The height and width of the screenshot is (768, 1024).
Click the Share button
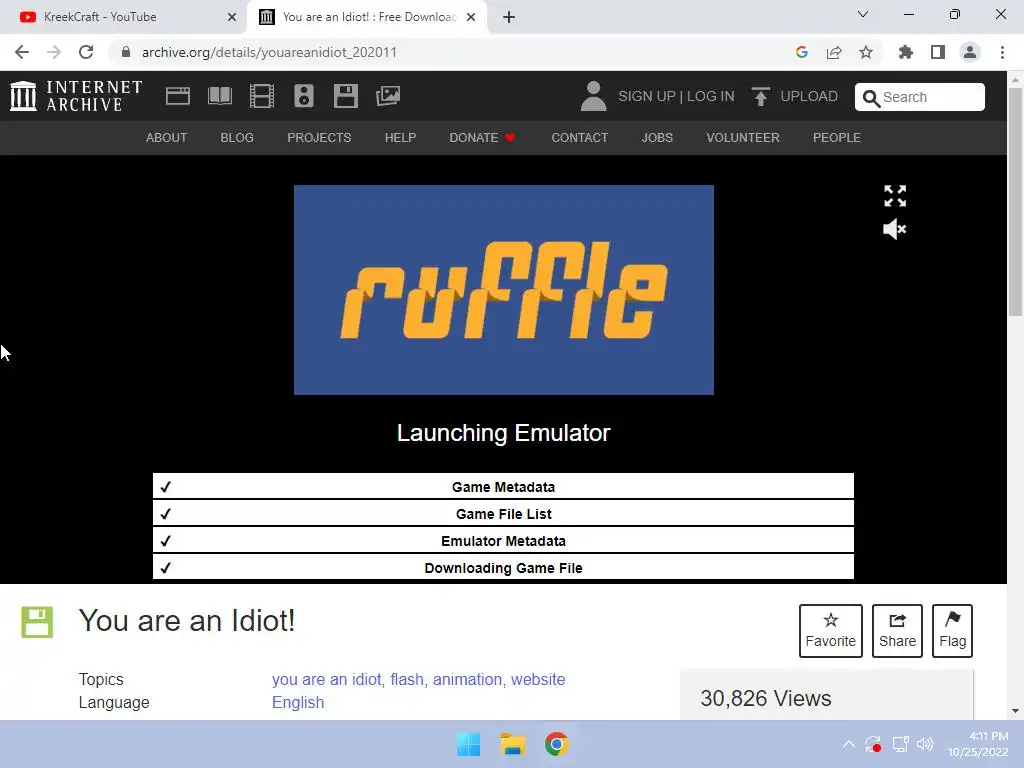coord(897,631)
